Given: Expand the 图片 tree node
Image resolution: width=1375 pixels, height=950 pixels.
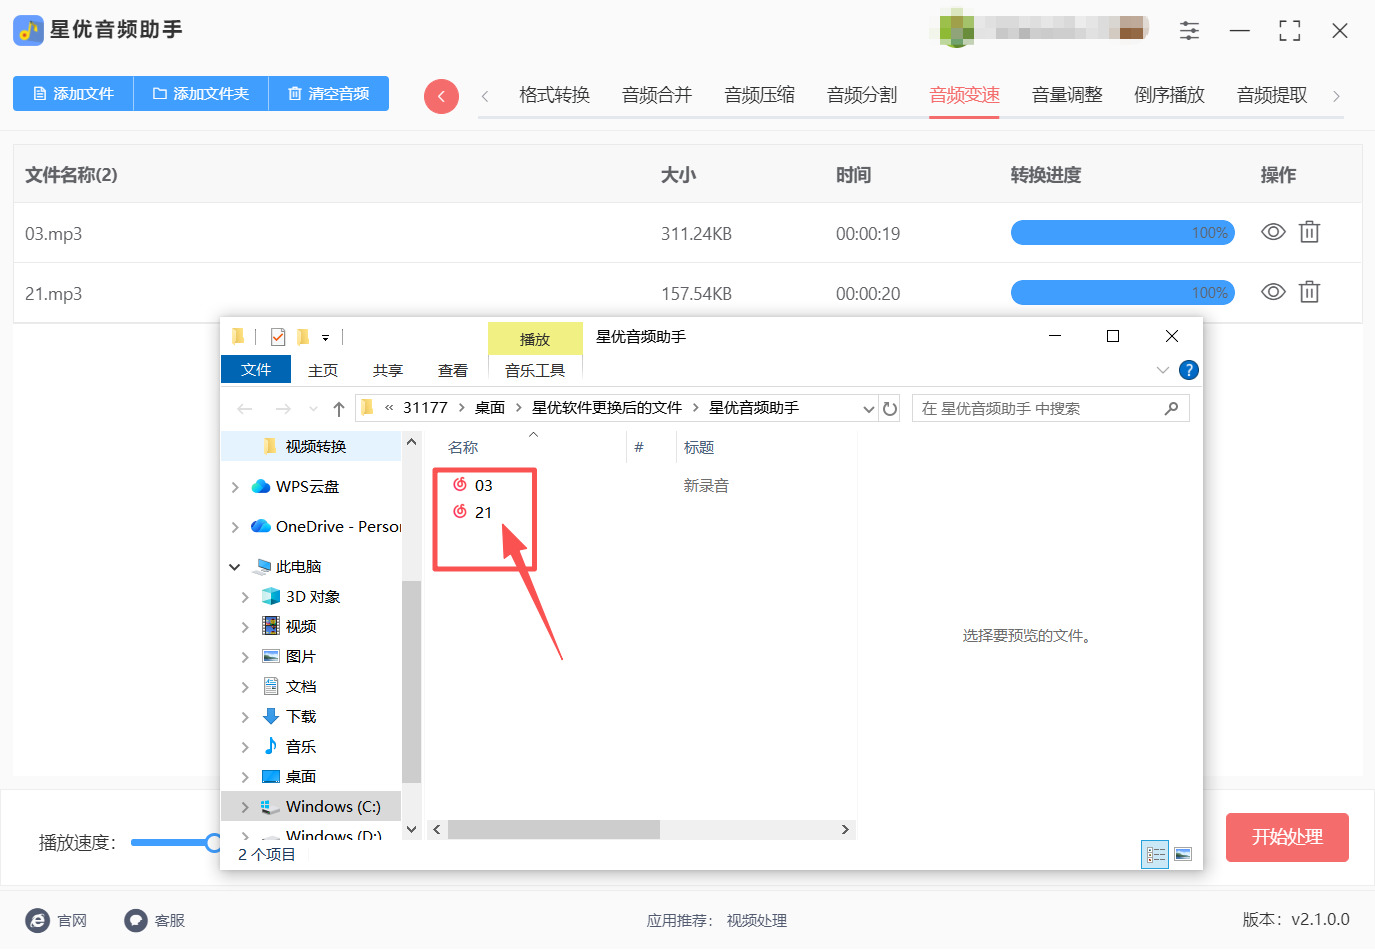Looking at the screenshot, I should pyautogui.click(x=245, y=657).
